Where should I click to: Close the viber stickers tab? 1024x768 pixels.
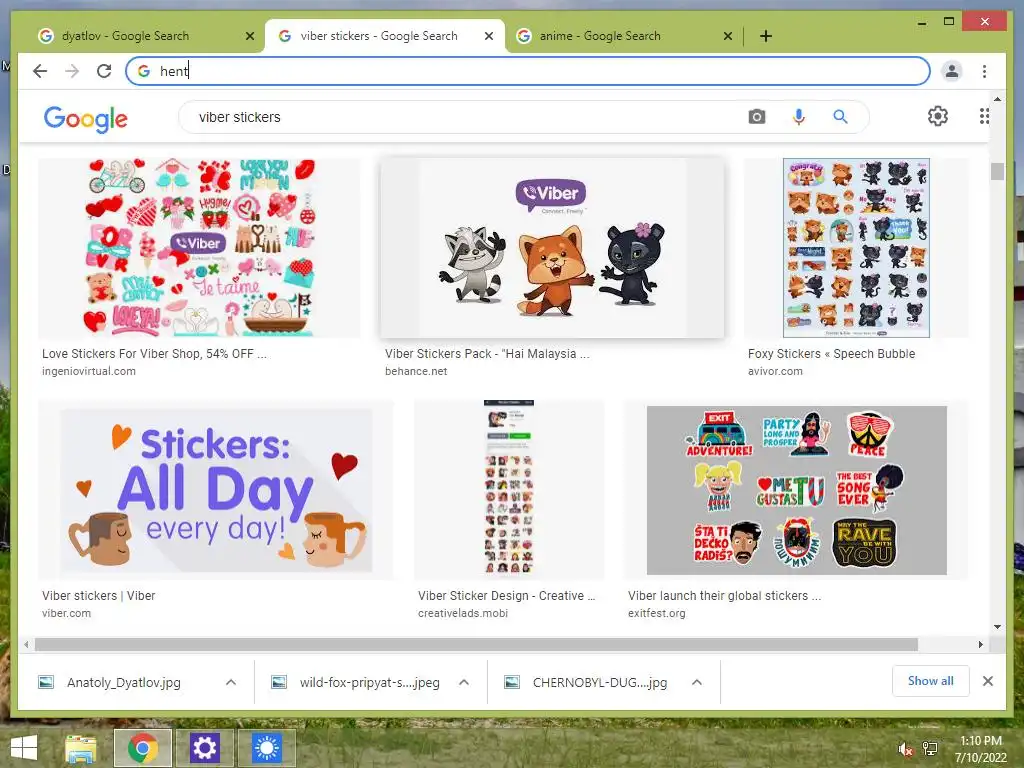(x=488, y=37)
